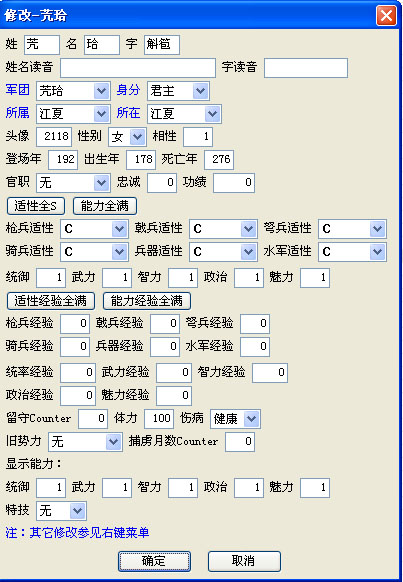The width and height of the screenshot is (403, 582).
Task: Open the 官职 dropdown
Action: coord(73,183)
